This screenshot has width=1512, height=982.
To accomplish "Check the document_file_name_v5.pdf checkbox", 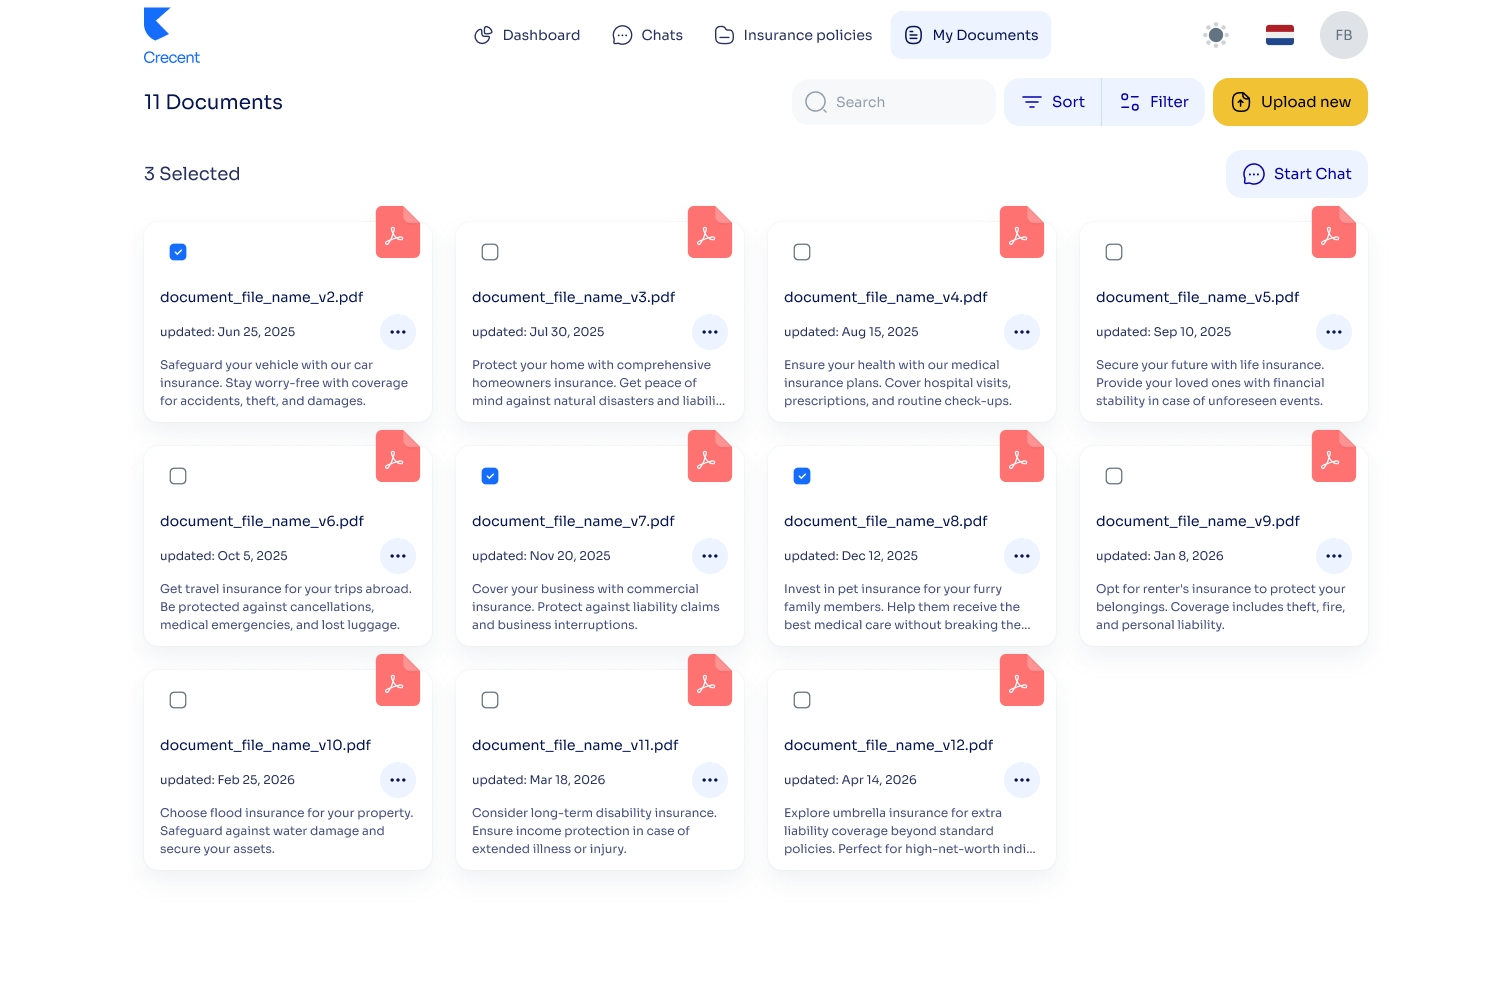I will [1114, 252].
